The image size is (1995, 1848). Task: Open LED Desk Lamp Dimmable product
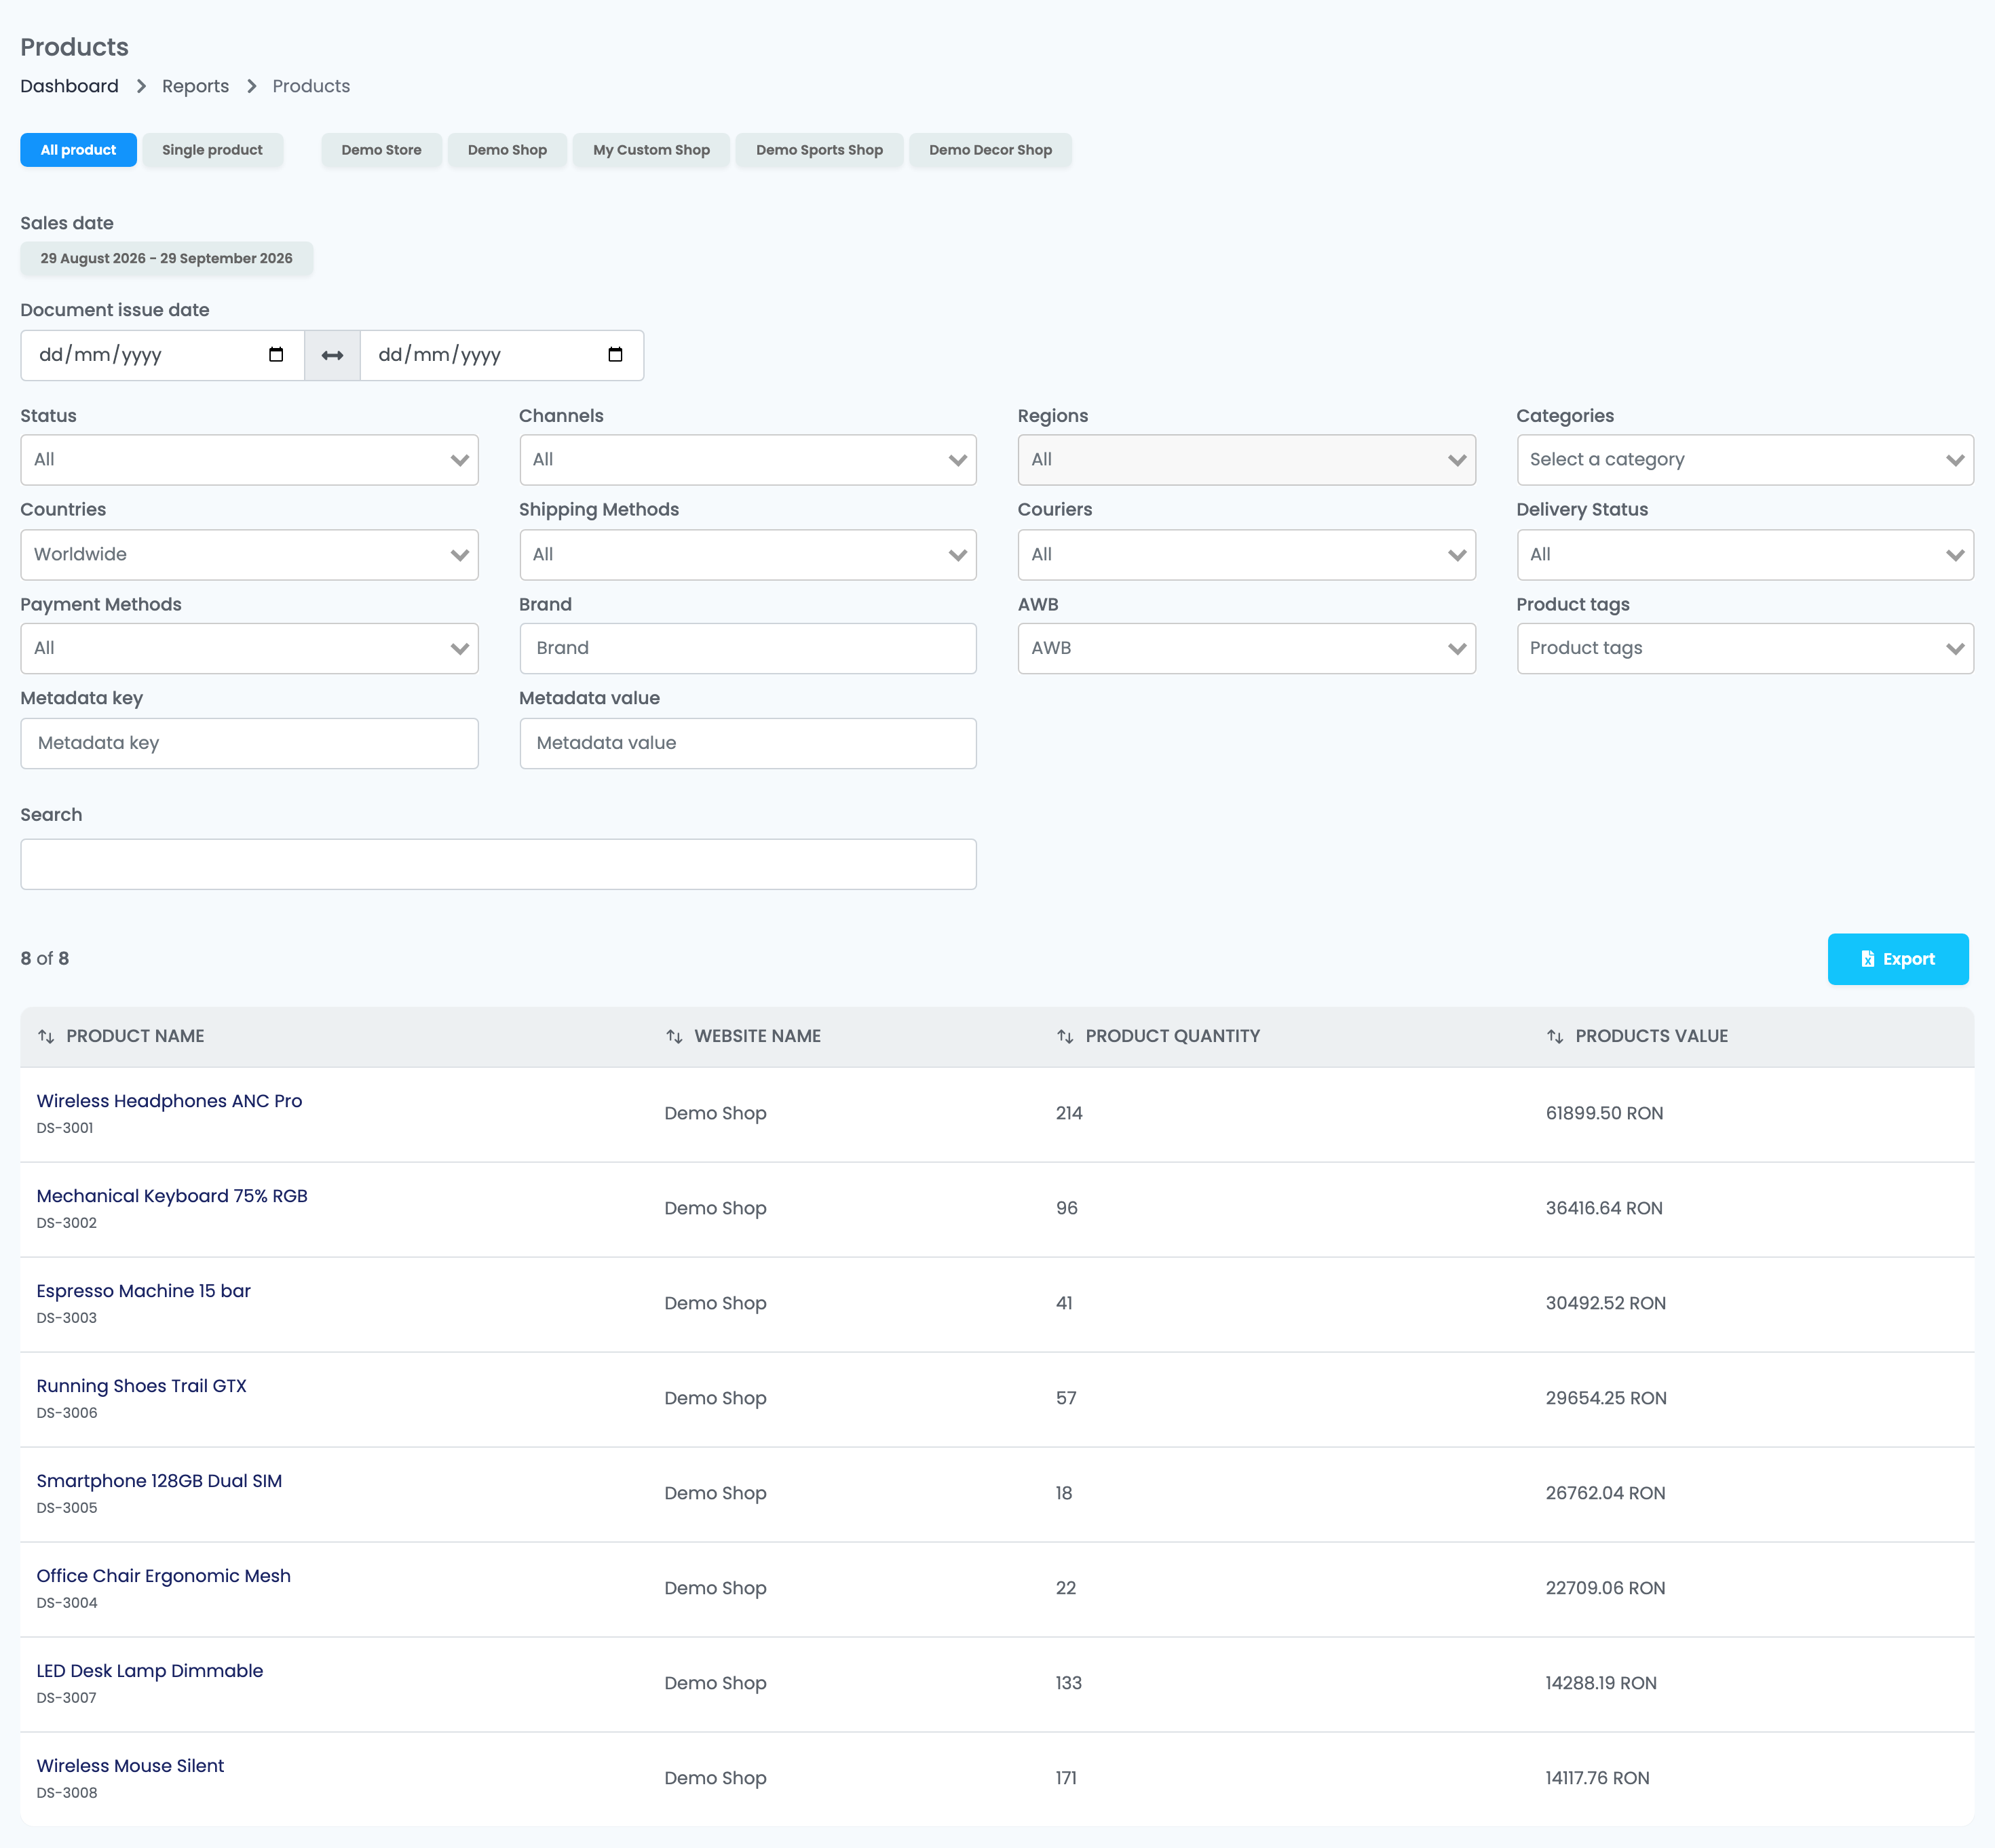[150, 1671]
